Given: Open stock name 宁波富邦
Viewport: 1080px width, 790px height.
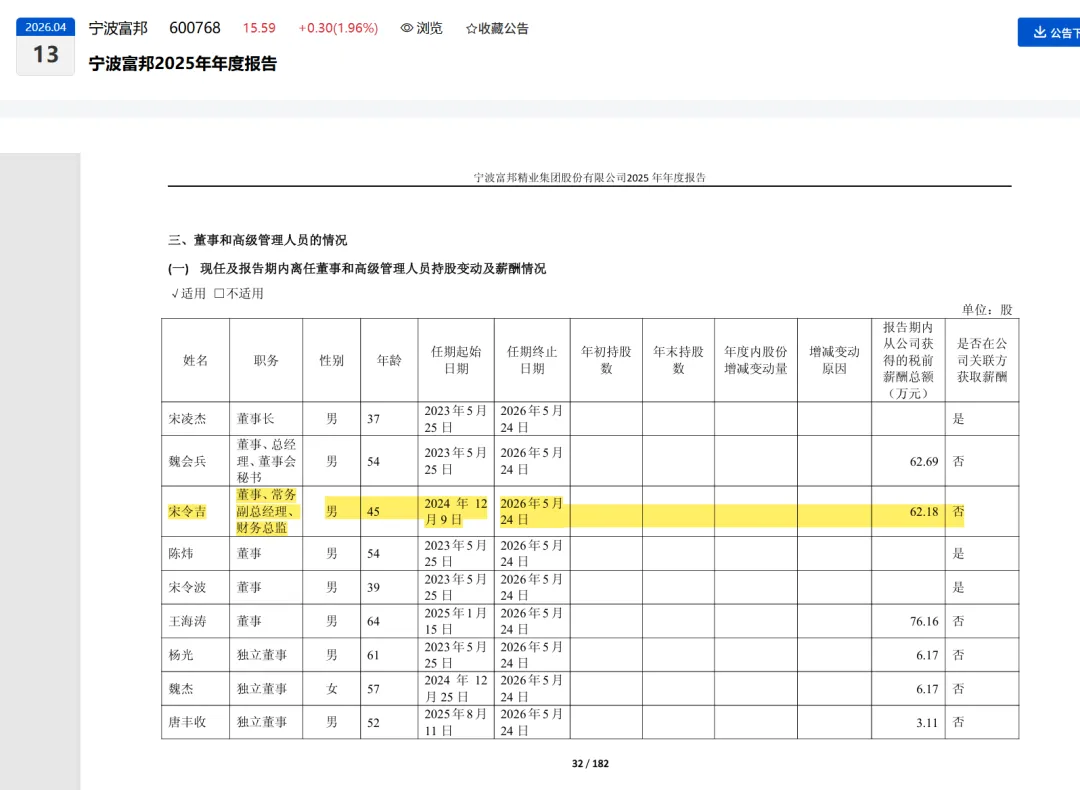Looking at the screenshot, I should click(x=118, y=28).
